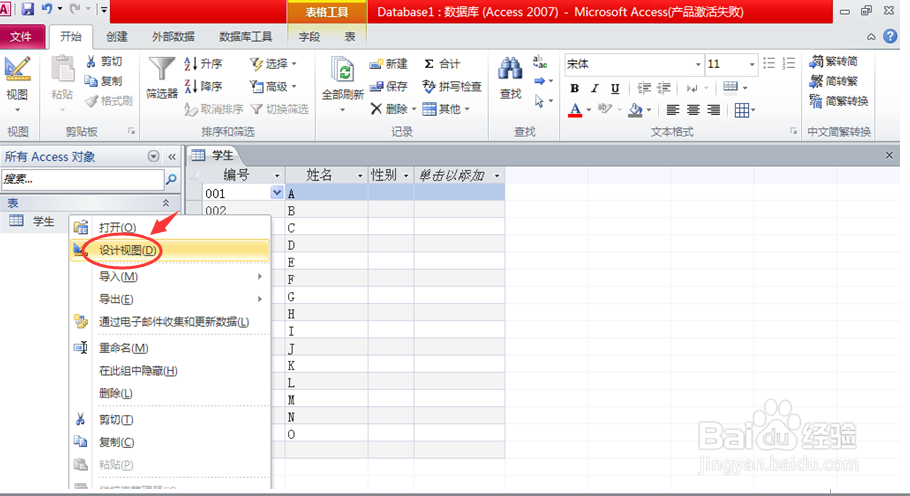
Task: Center align text in text format group
Action: [x=693, y=110]
